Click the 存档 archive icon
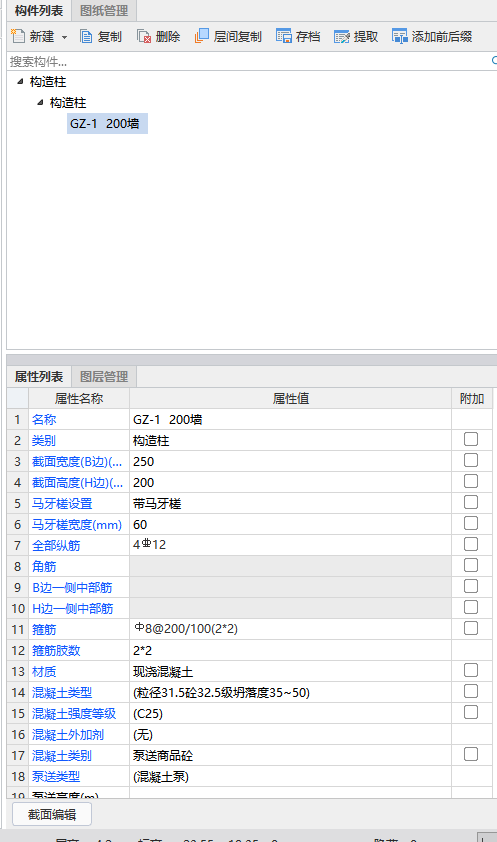Screen dimensions: 497x842 point(284,36)
